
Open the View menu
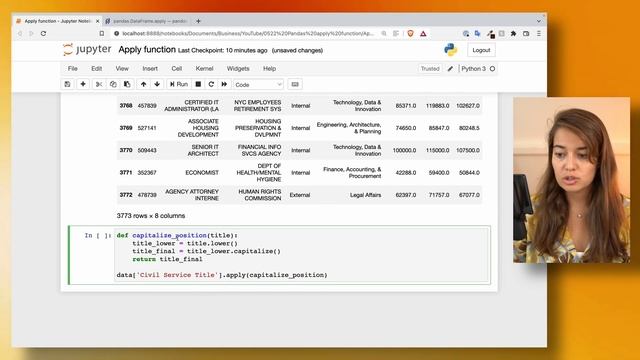click(122, 69)
